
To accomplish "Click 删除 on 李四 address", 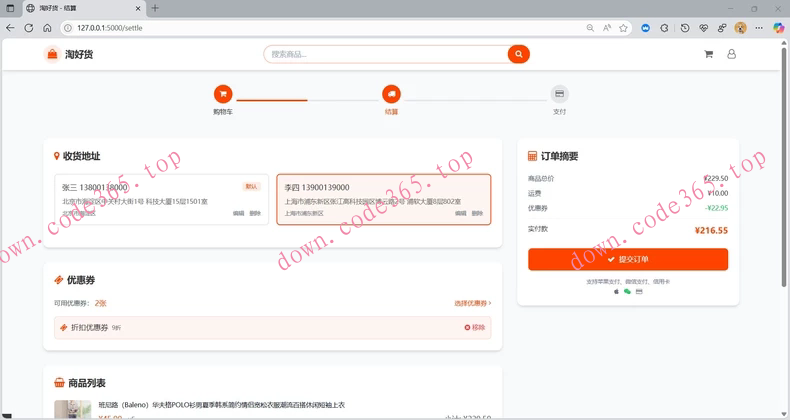I will pos(478,214).
